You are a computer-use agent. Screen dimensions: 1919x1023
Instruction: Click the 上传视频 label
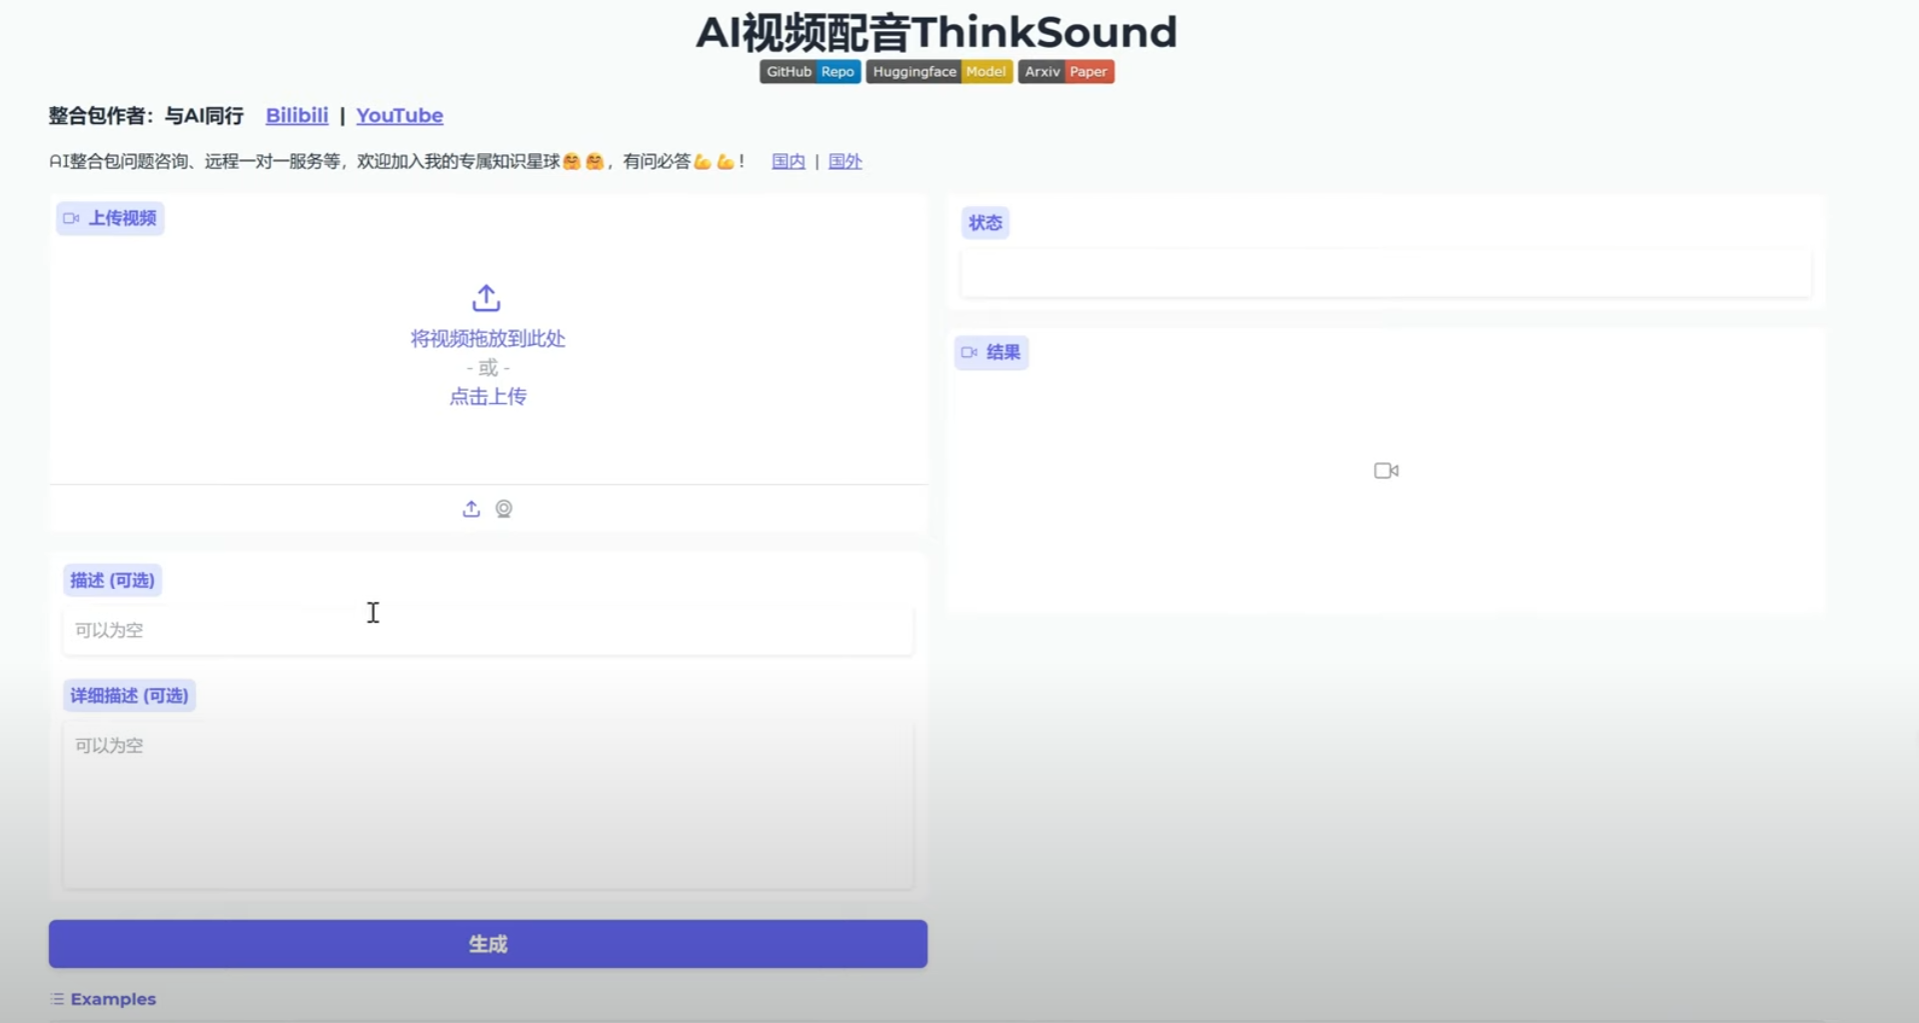tap(110, 218)
